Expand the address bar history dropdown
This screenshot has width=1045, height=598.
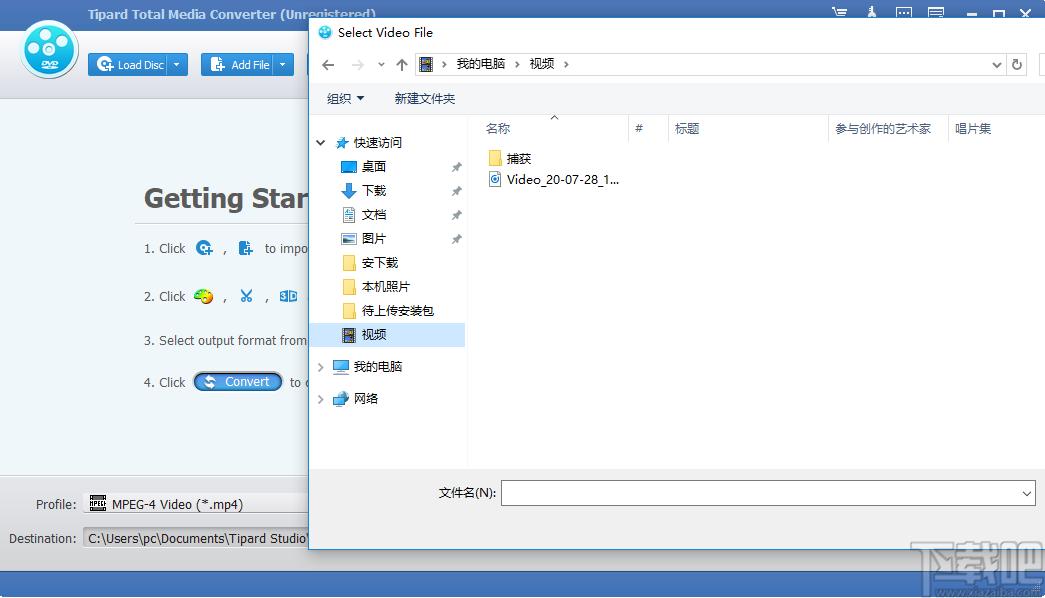(x=996, y=65)
